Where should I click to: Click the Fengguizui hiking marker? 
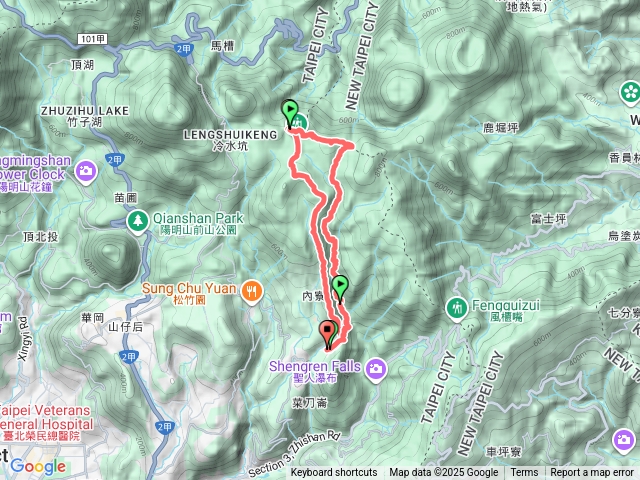point(457,309)
